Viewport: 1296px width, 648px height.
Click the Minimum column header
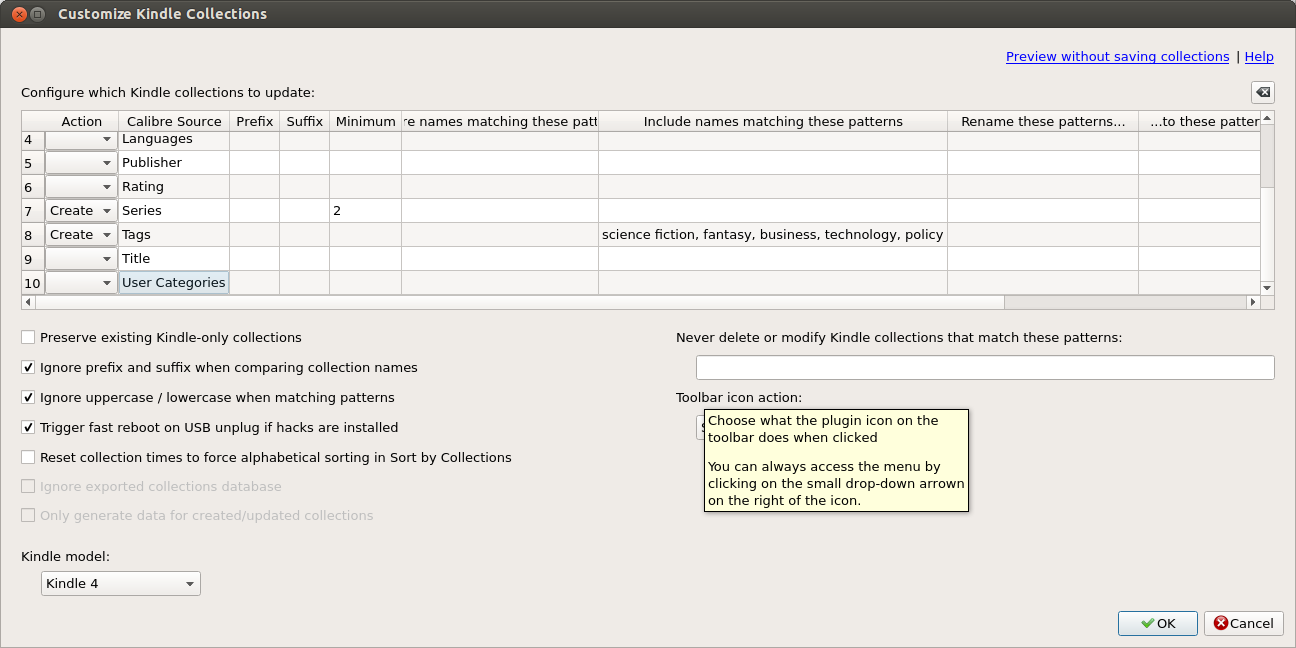[x=365, y=122]
